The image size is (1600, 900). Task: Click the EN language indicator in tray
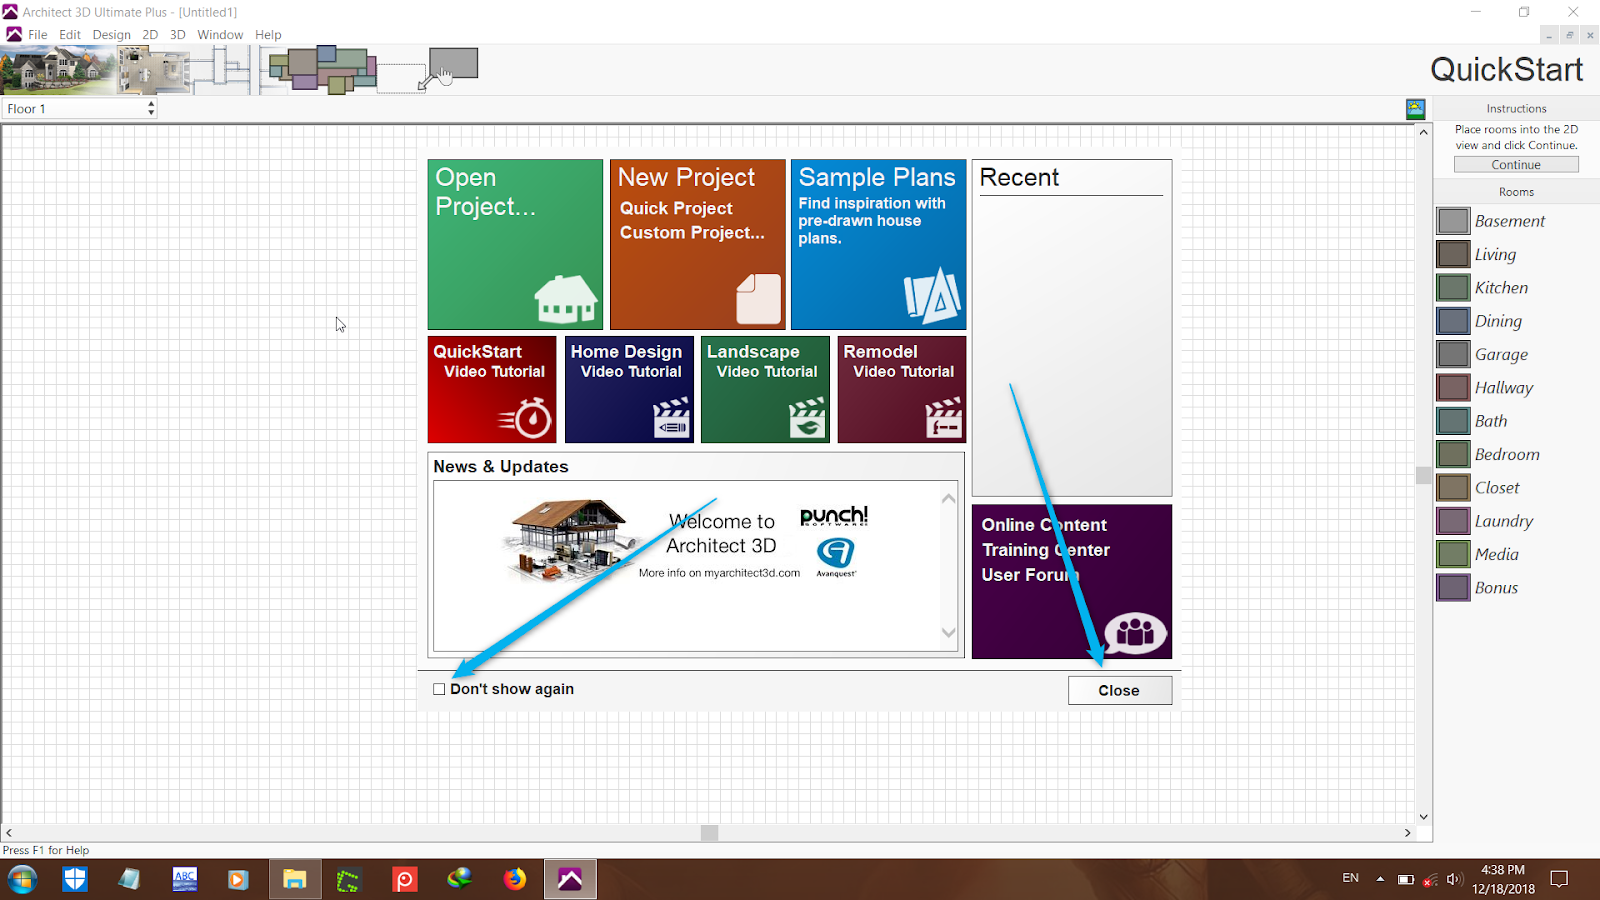[1350, 878]
